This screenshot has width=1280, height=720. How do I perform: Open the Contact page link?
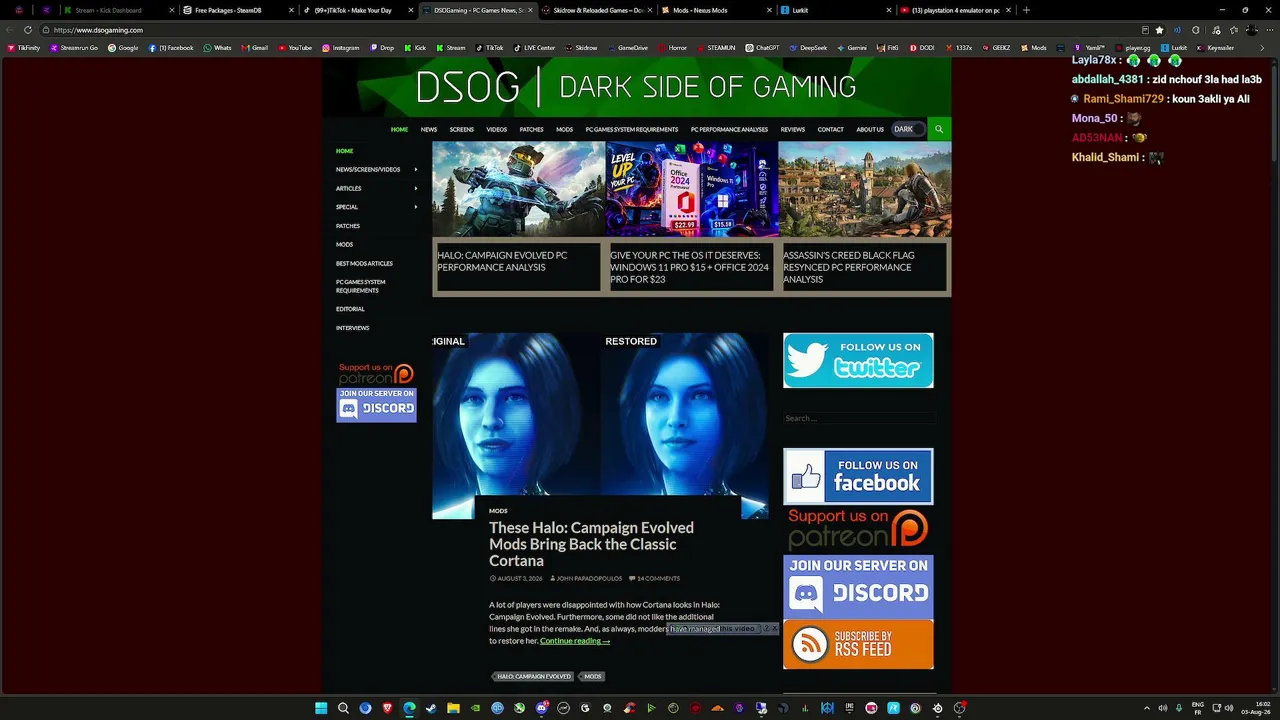(x=831, y=129)
